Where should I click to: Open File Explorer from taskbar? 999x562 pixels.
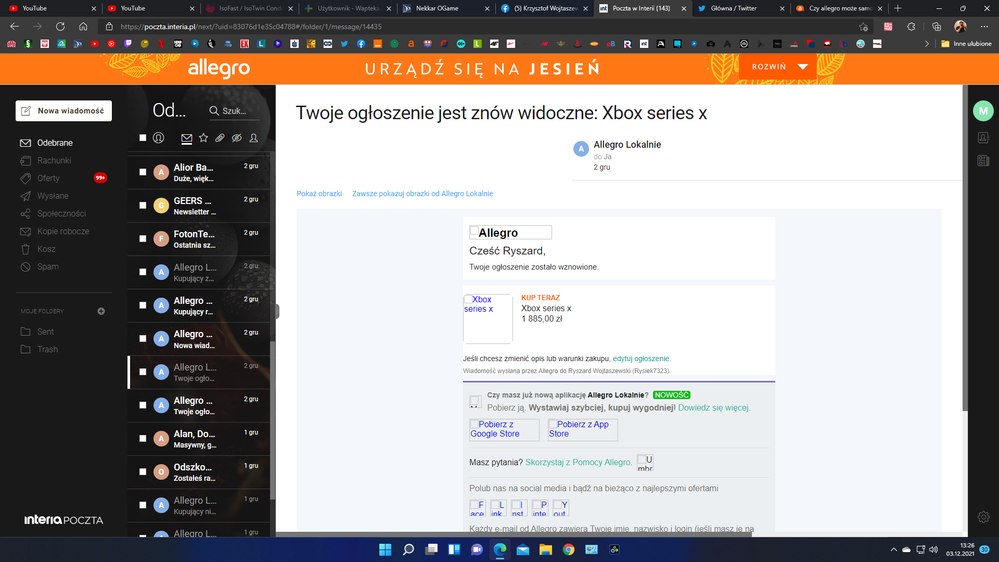(x=545, y=549)
